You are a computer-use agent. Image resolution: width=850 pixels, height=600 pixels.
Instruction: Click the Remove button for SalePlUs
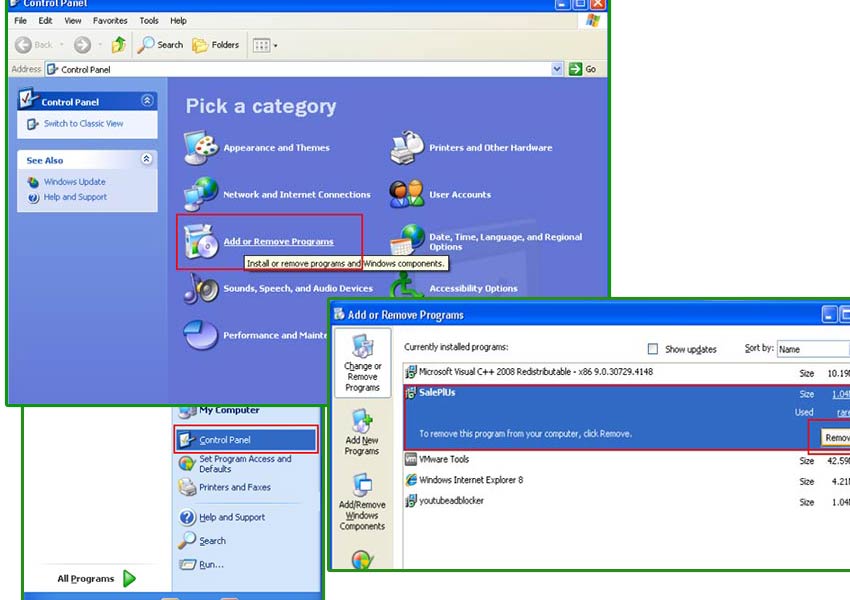835,437
